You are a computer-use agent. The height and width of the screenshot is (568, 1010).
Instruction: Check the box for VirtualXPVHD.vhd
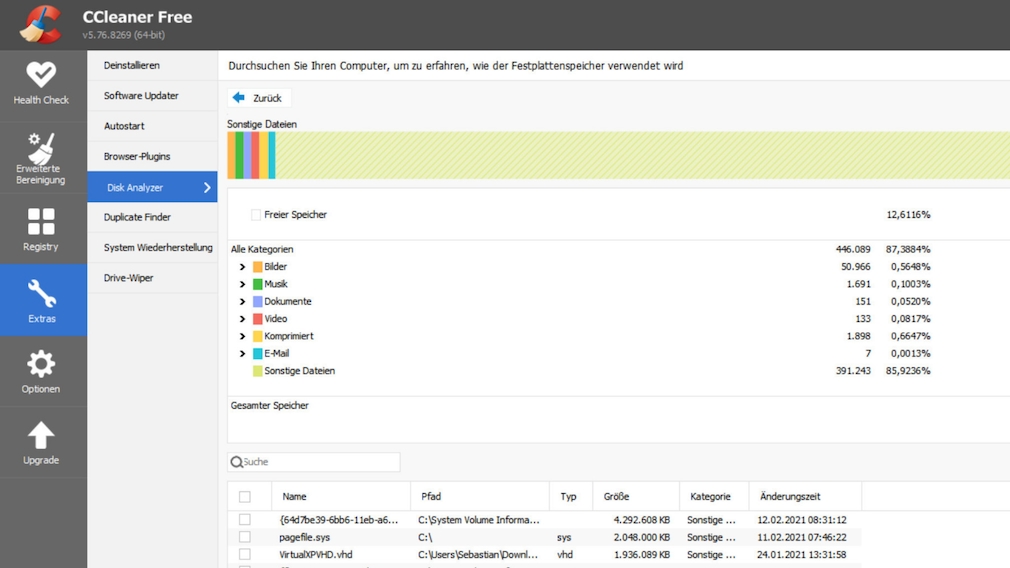(x=245, y=554)
